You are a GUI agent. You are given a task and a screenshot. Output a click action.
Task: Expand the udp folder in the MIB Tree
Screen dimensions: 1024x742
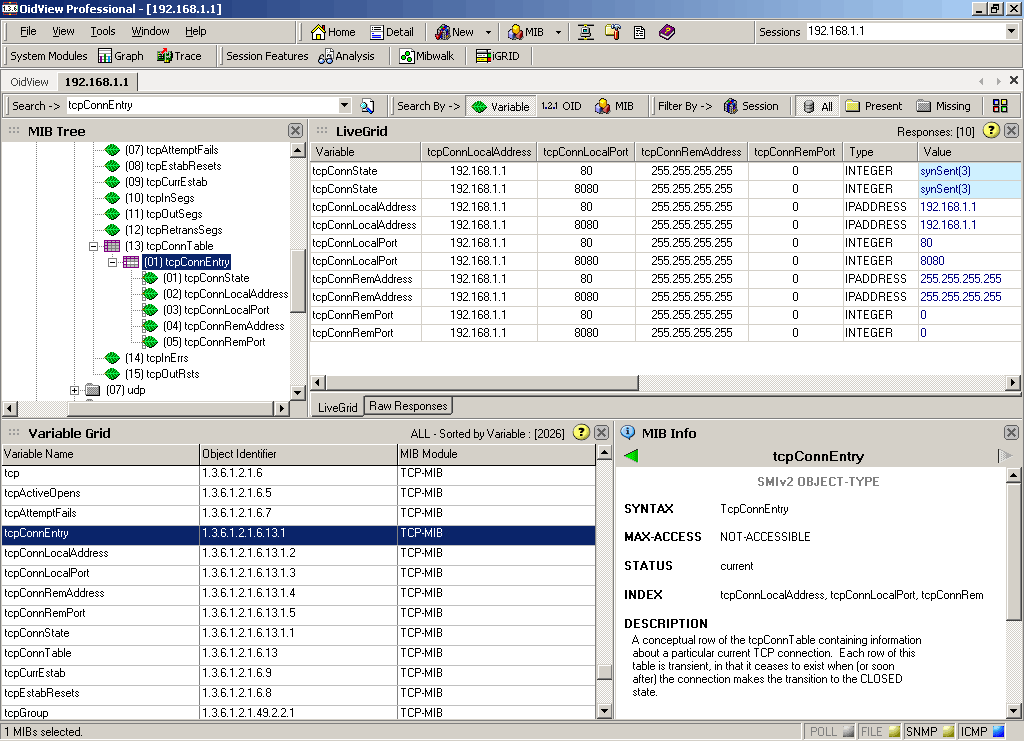coord(75,390)
